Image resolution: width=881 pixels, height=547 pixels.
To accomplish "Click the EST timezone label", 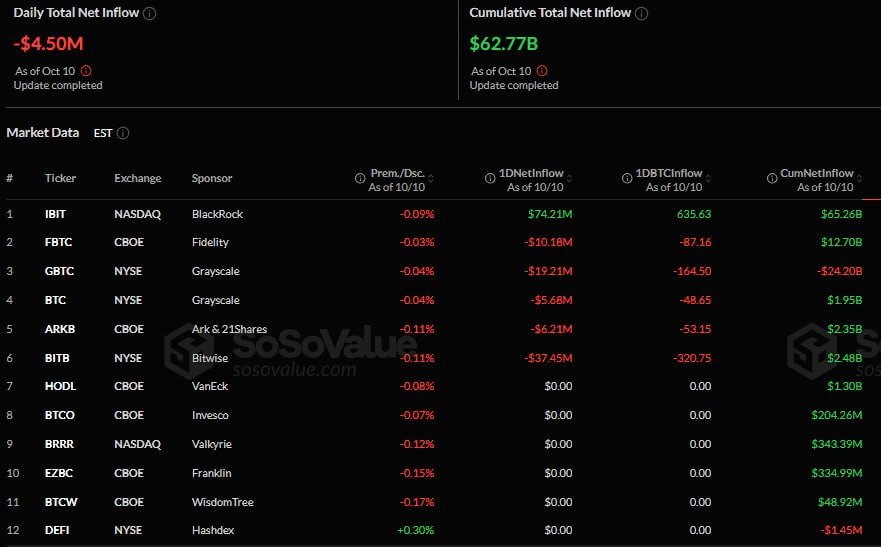I will pos(103,133).
